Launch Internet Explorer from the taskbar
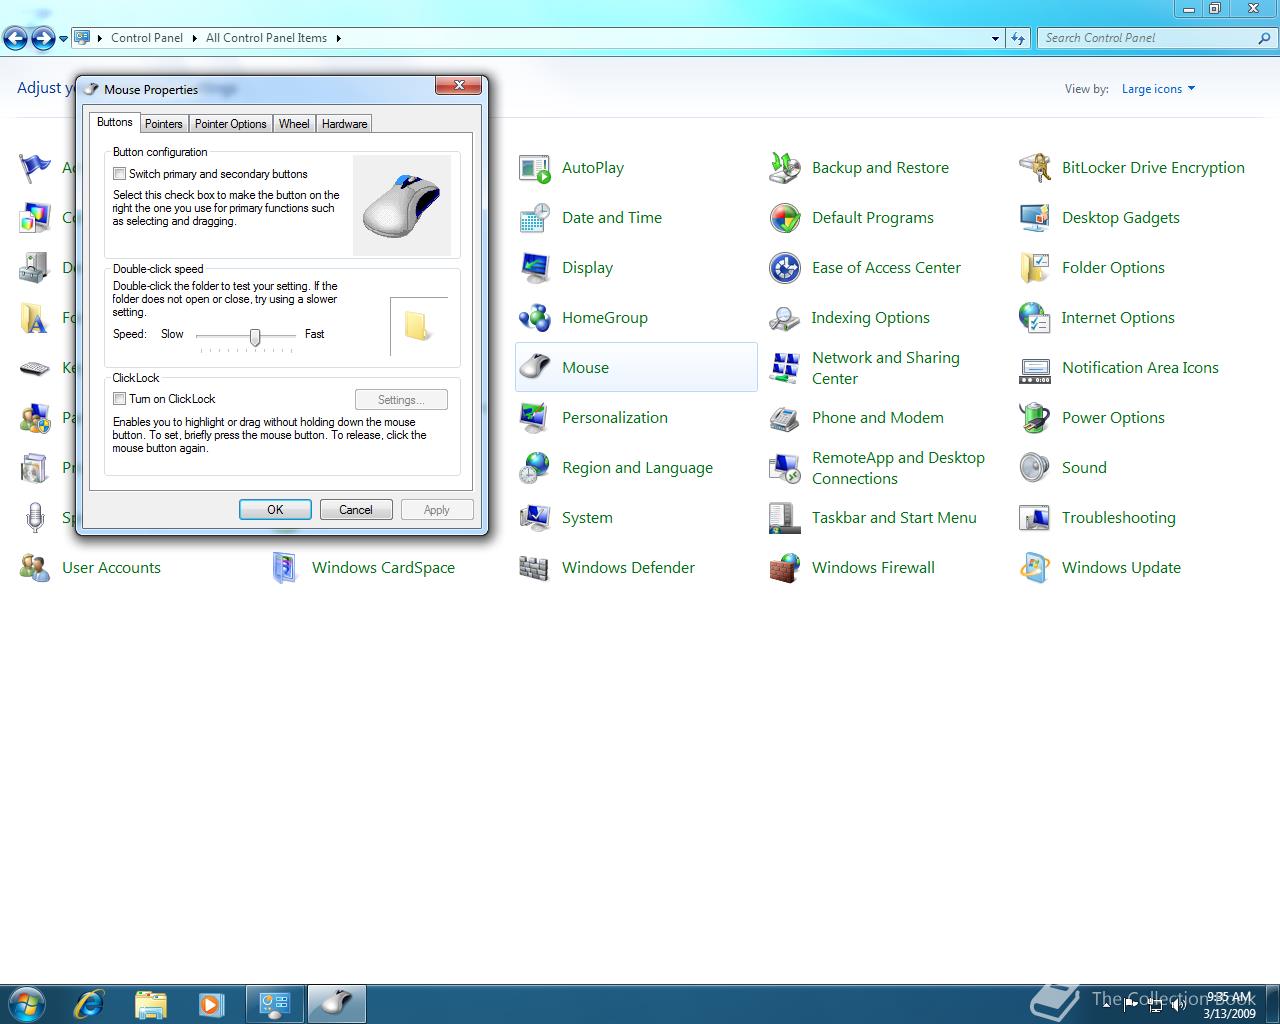This screenshot has height=1024, width=1280. click(x=89, y=1003)
